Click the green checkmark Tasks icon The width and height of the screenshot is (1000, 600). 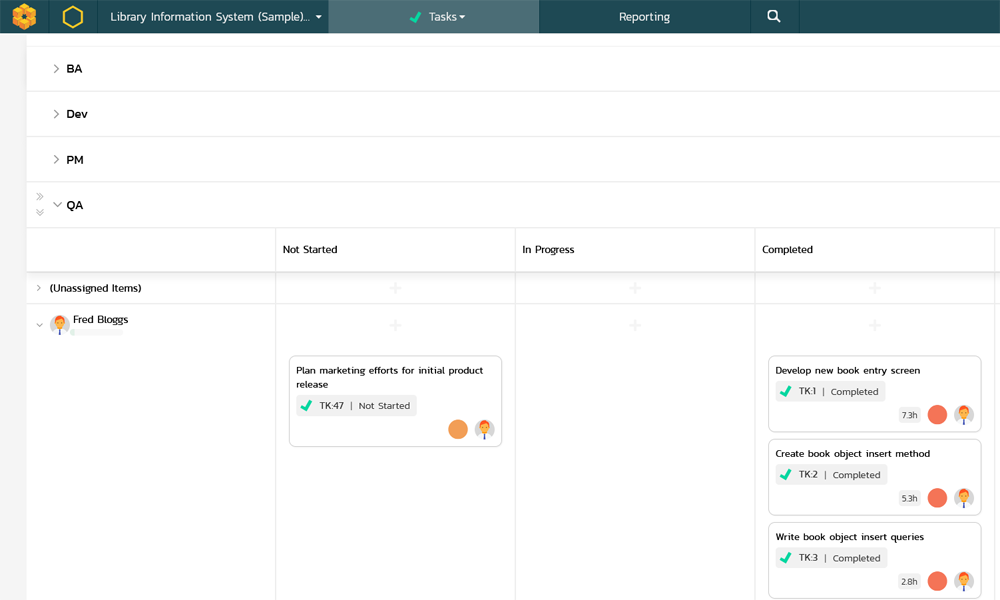click(x=417, y=17)
